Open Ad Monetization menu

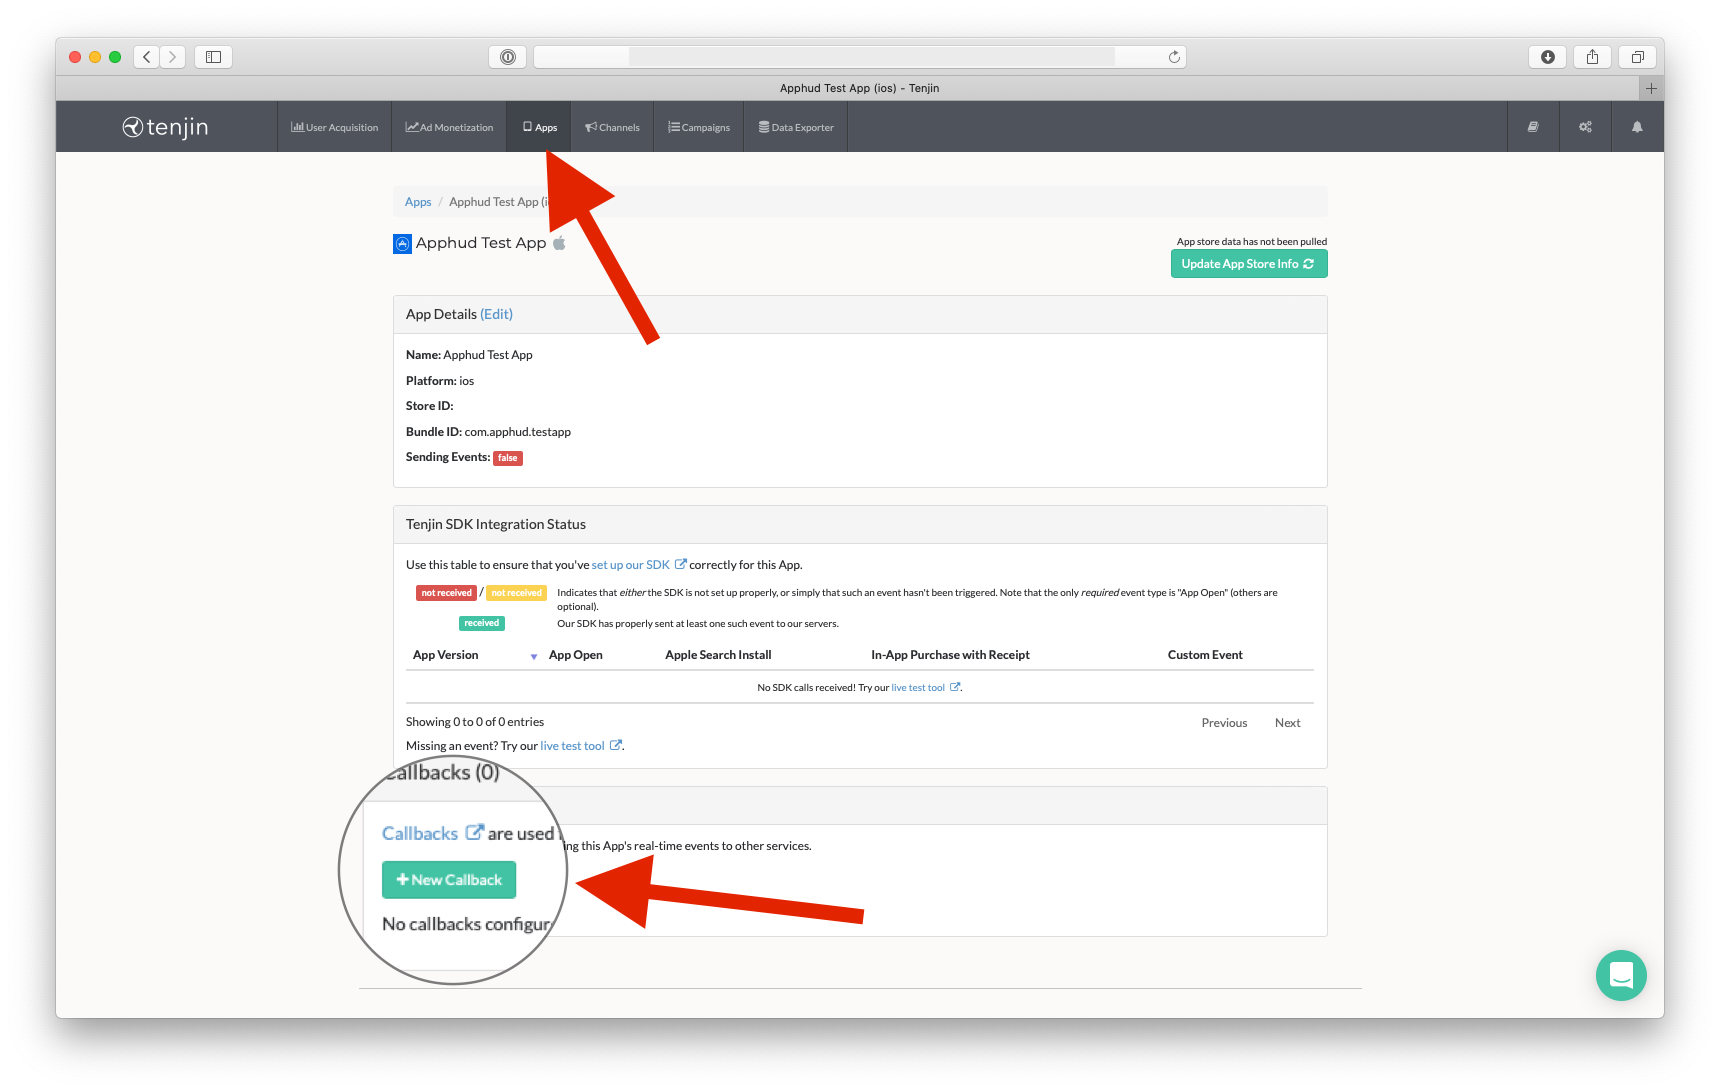449,127
